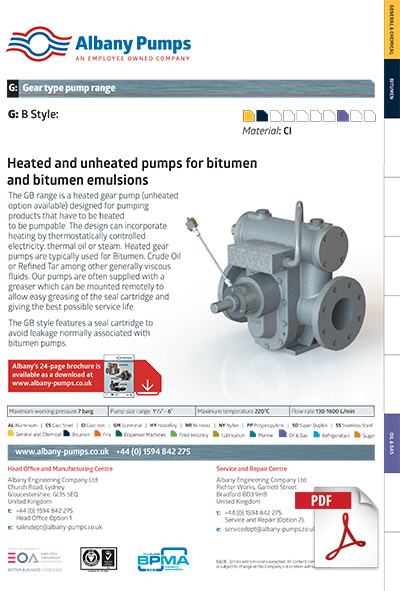The width and height of the screenshot is (400, 591).
Task: Select the yellow application swatch beside B Style
Action: pos(248,116)
